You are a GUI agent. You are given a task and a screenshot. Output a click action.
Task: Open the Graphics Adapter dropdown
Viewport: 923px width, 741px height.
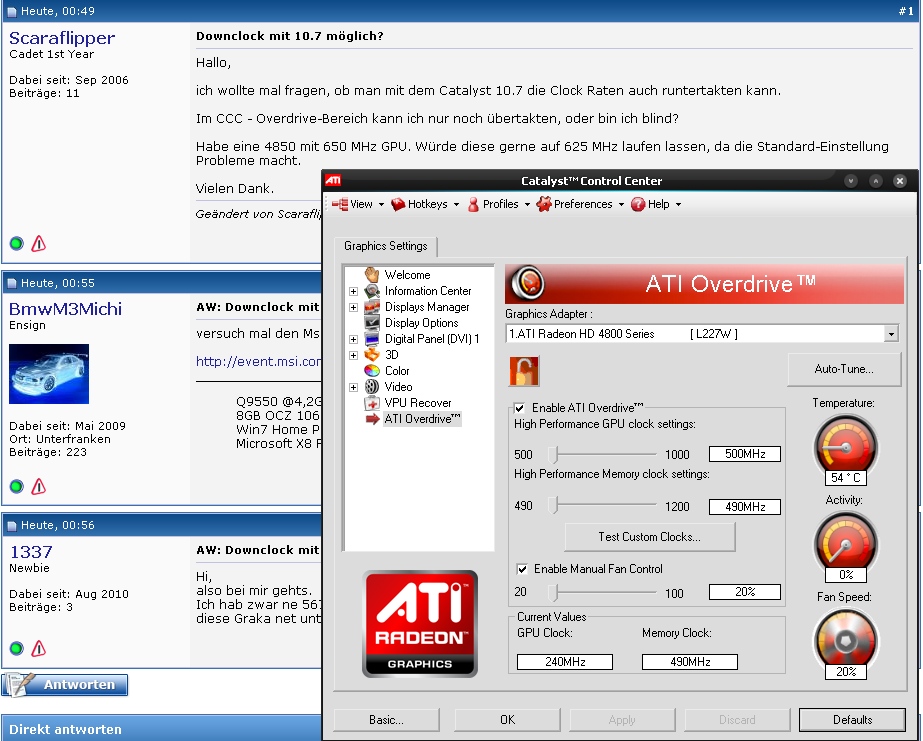[x=891, y=334]
